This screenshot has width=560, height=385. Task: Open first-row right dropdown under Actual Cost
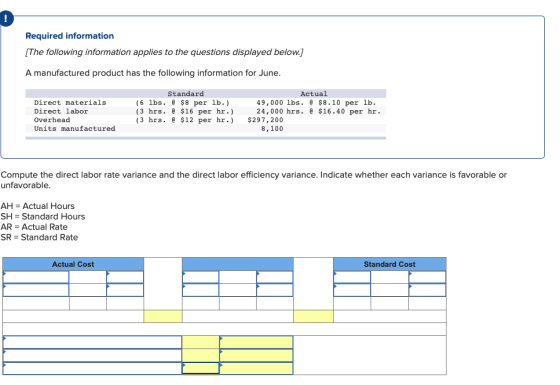125,277
